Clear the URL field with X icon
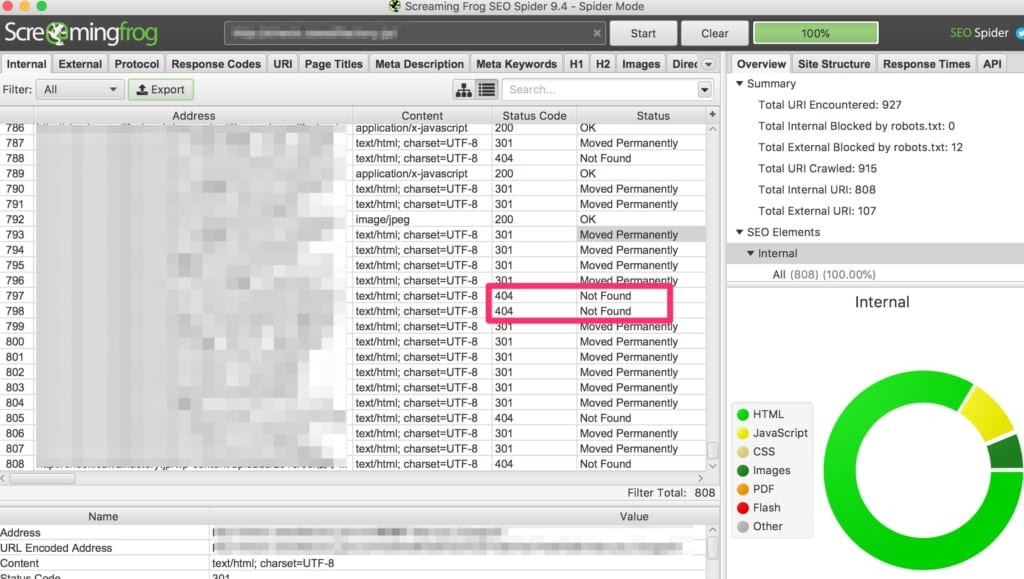Image resolution: width=1024 pixels, height=579 pixels. coord(597,33)
